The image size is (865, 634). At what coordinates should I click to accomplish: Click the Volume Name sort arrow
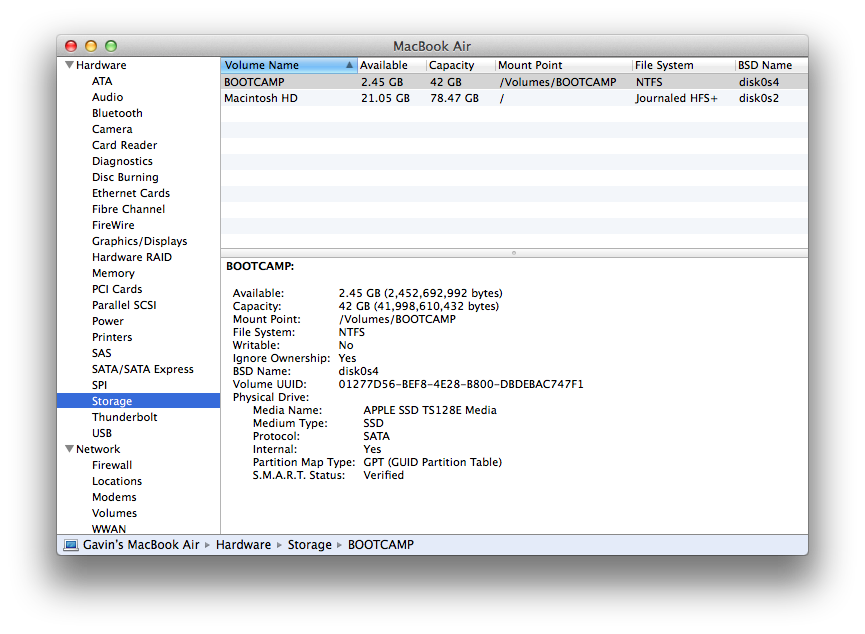pyautogui.click(x=349, y=65)
